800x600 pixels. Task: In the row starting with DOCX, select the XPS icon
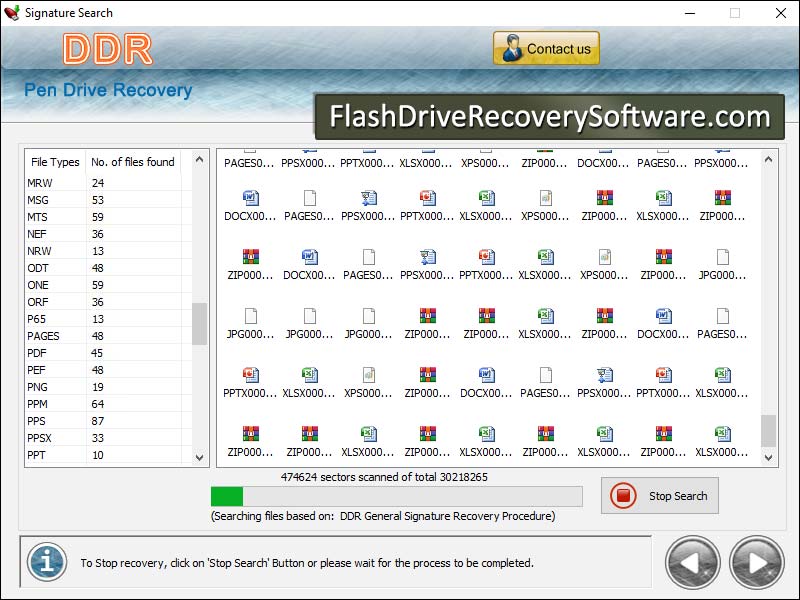point(545,198)
